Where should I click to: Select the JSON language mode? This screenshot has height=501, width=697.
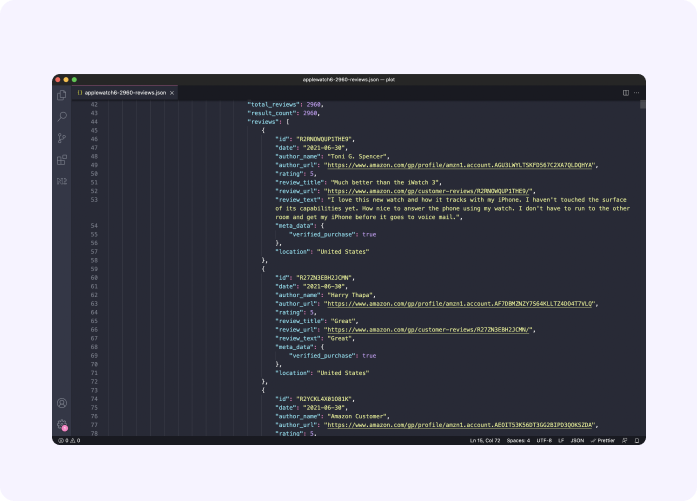coord(576,440)
